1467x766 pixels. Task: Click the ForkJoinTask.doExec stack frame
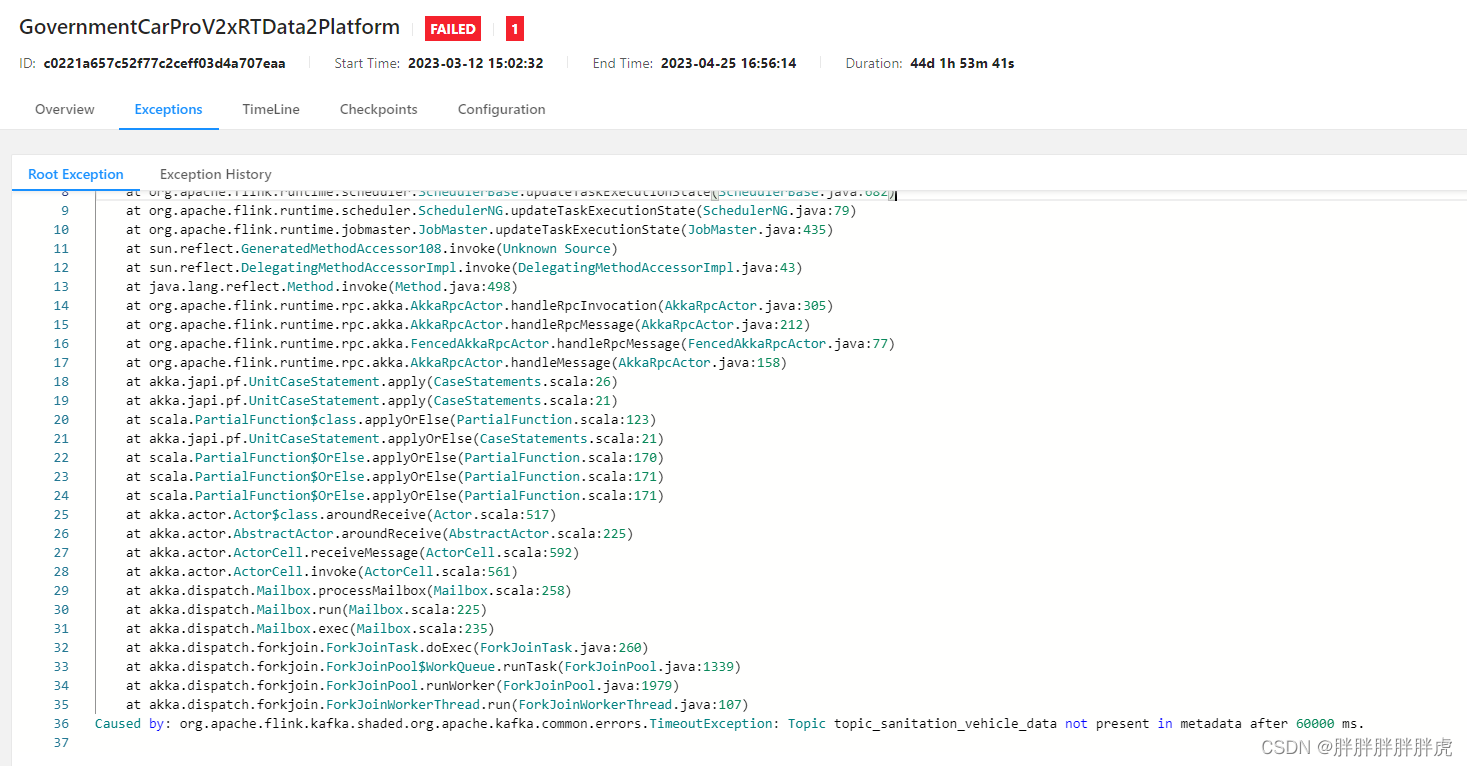pyautogui.click(x=387, y=648)
